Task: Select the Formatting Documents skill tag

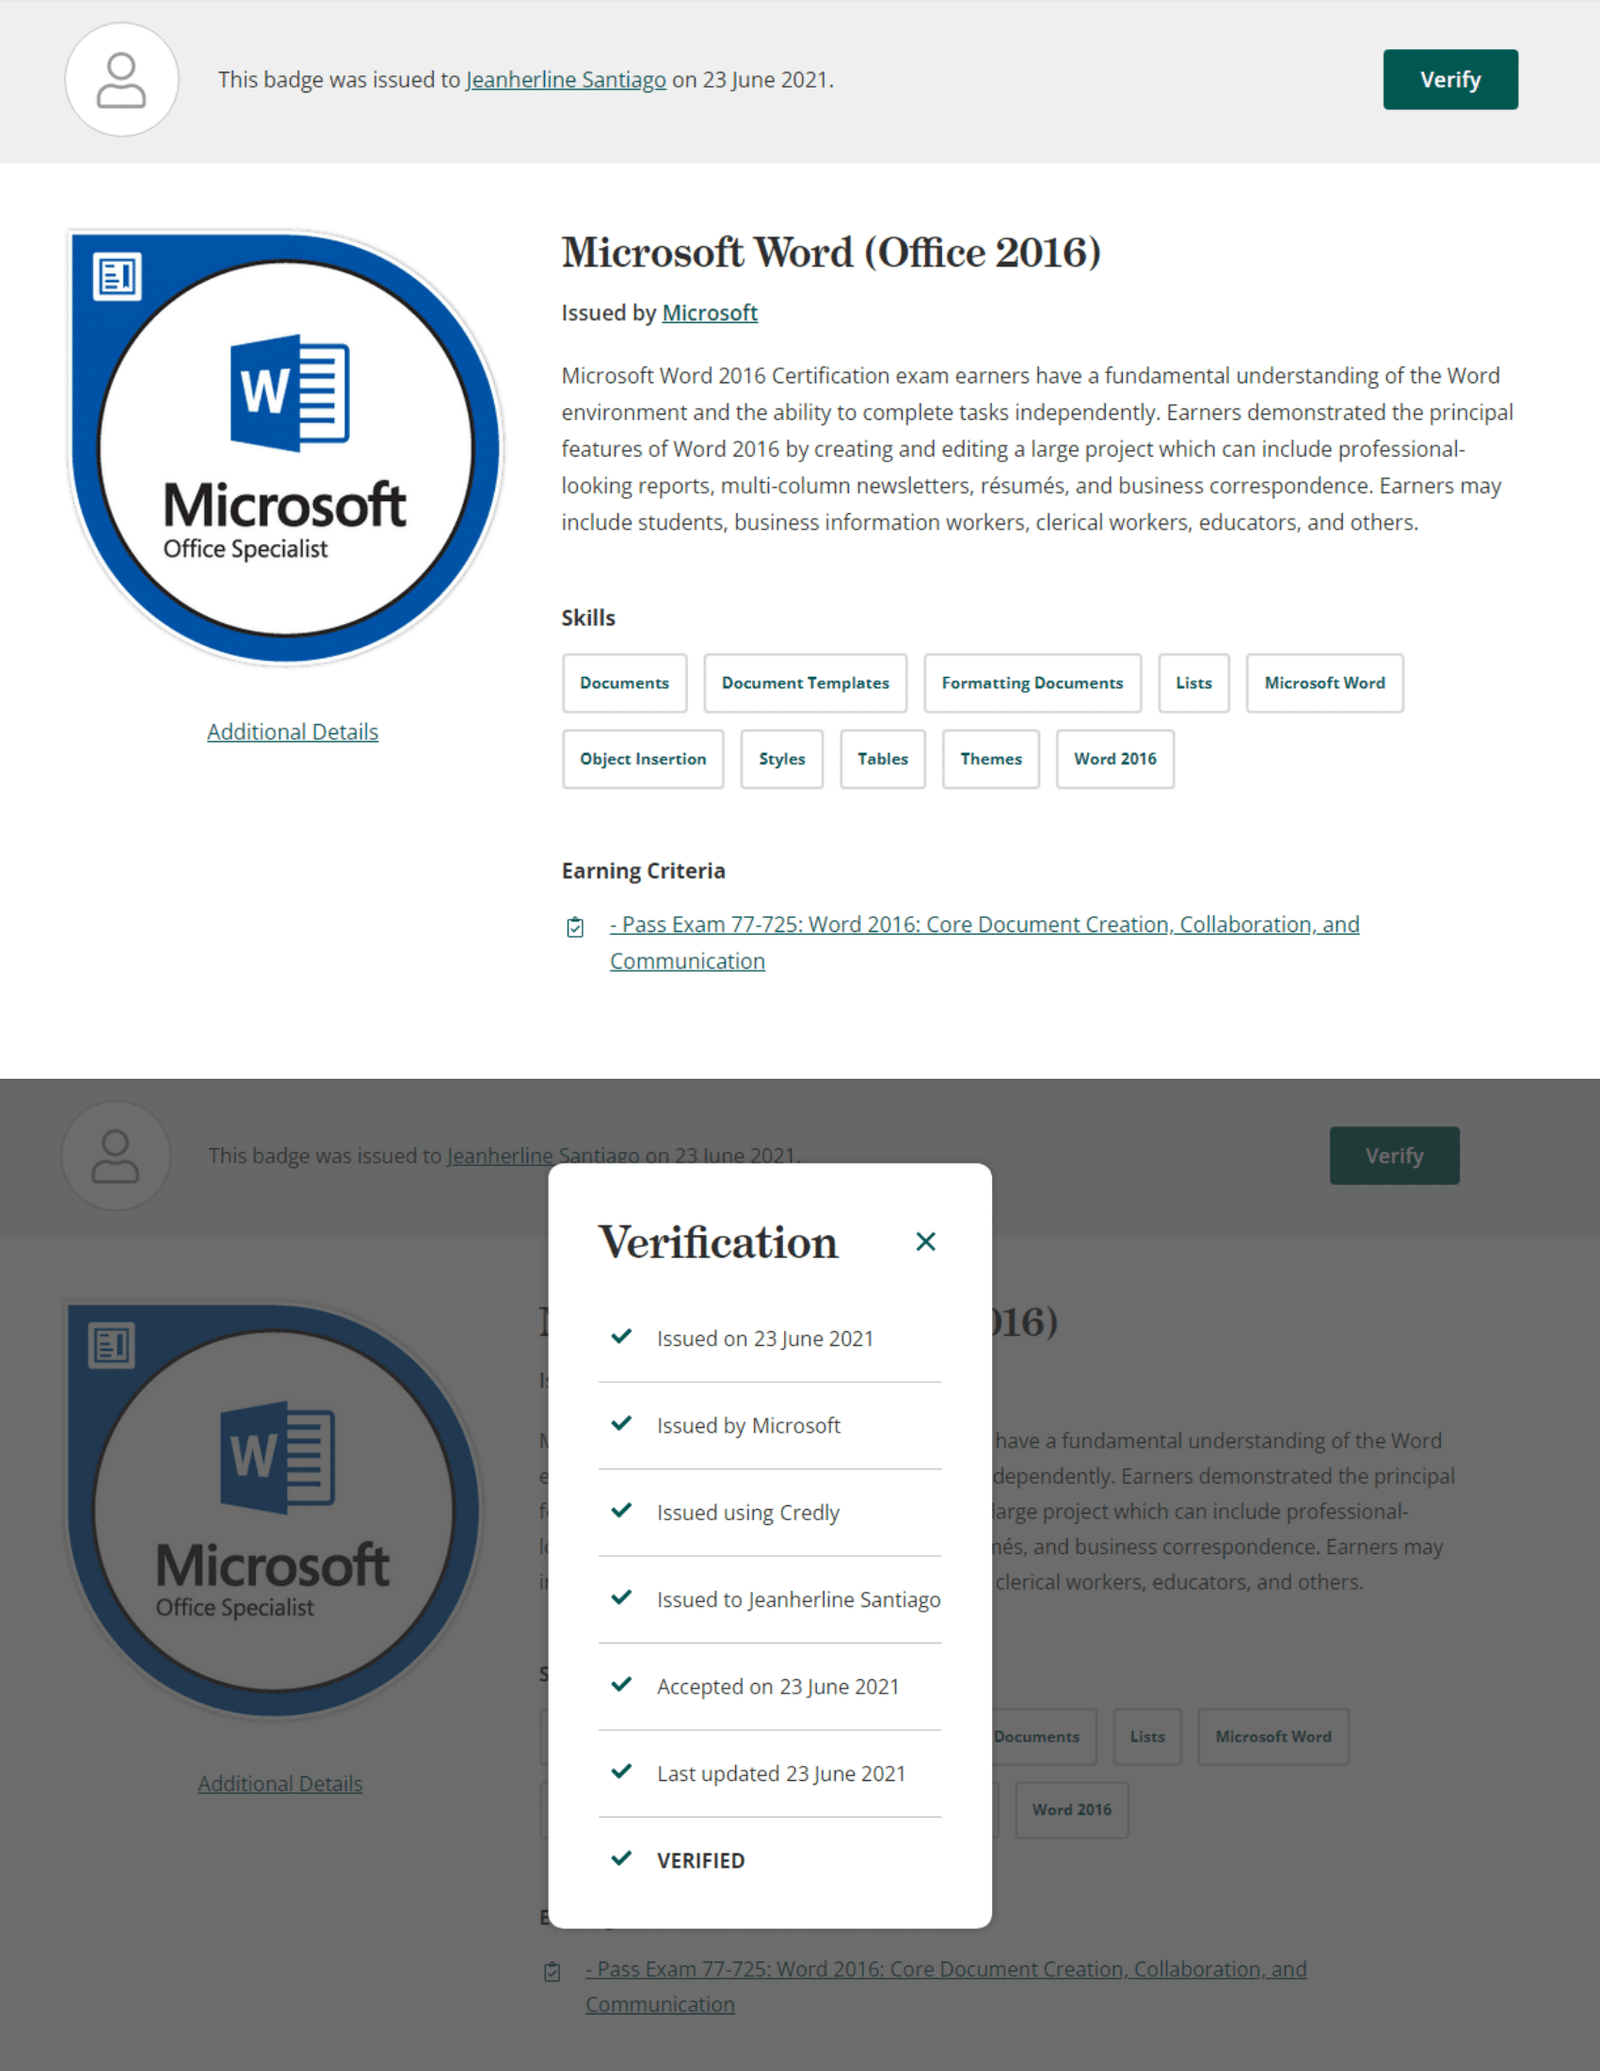Action: pos(1032,683)
